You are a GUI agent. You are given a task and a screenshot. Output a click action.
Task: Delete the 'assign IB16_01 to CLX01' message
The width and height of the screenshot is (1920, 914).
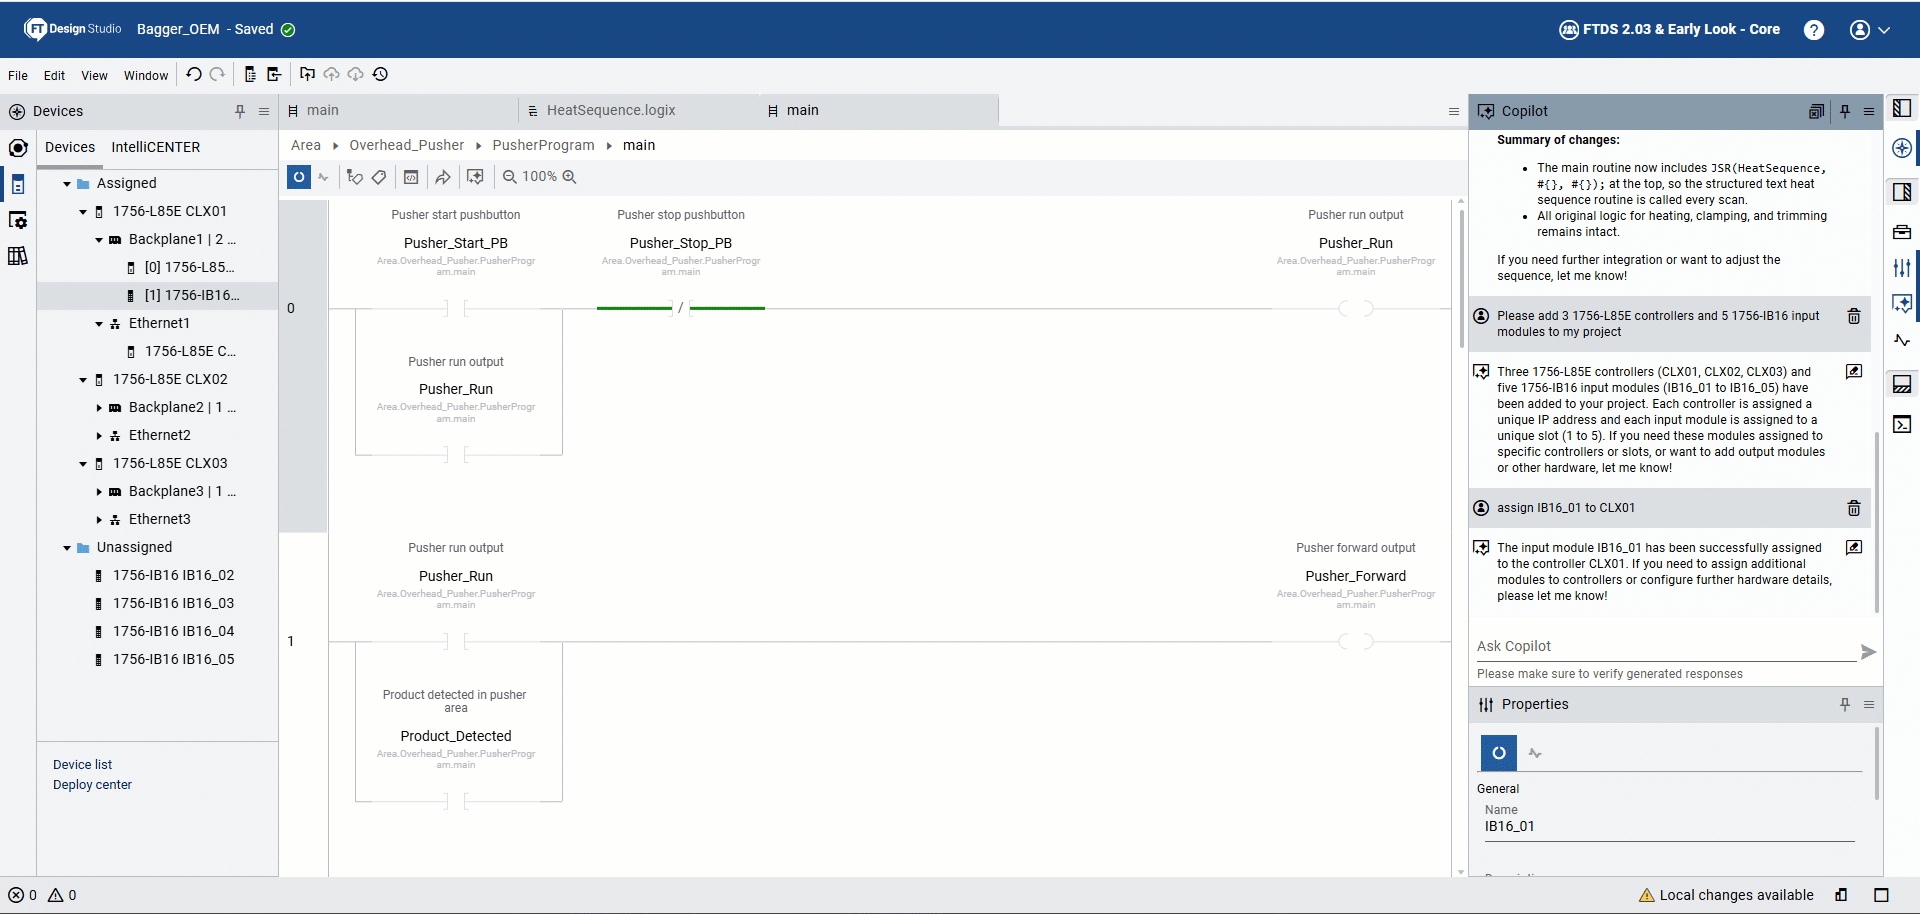point(1853,508)
